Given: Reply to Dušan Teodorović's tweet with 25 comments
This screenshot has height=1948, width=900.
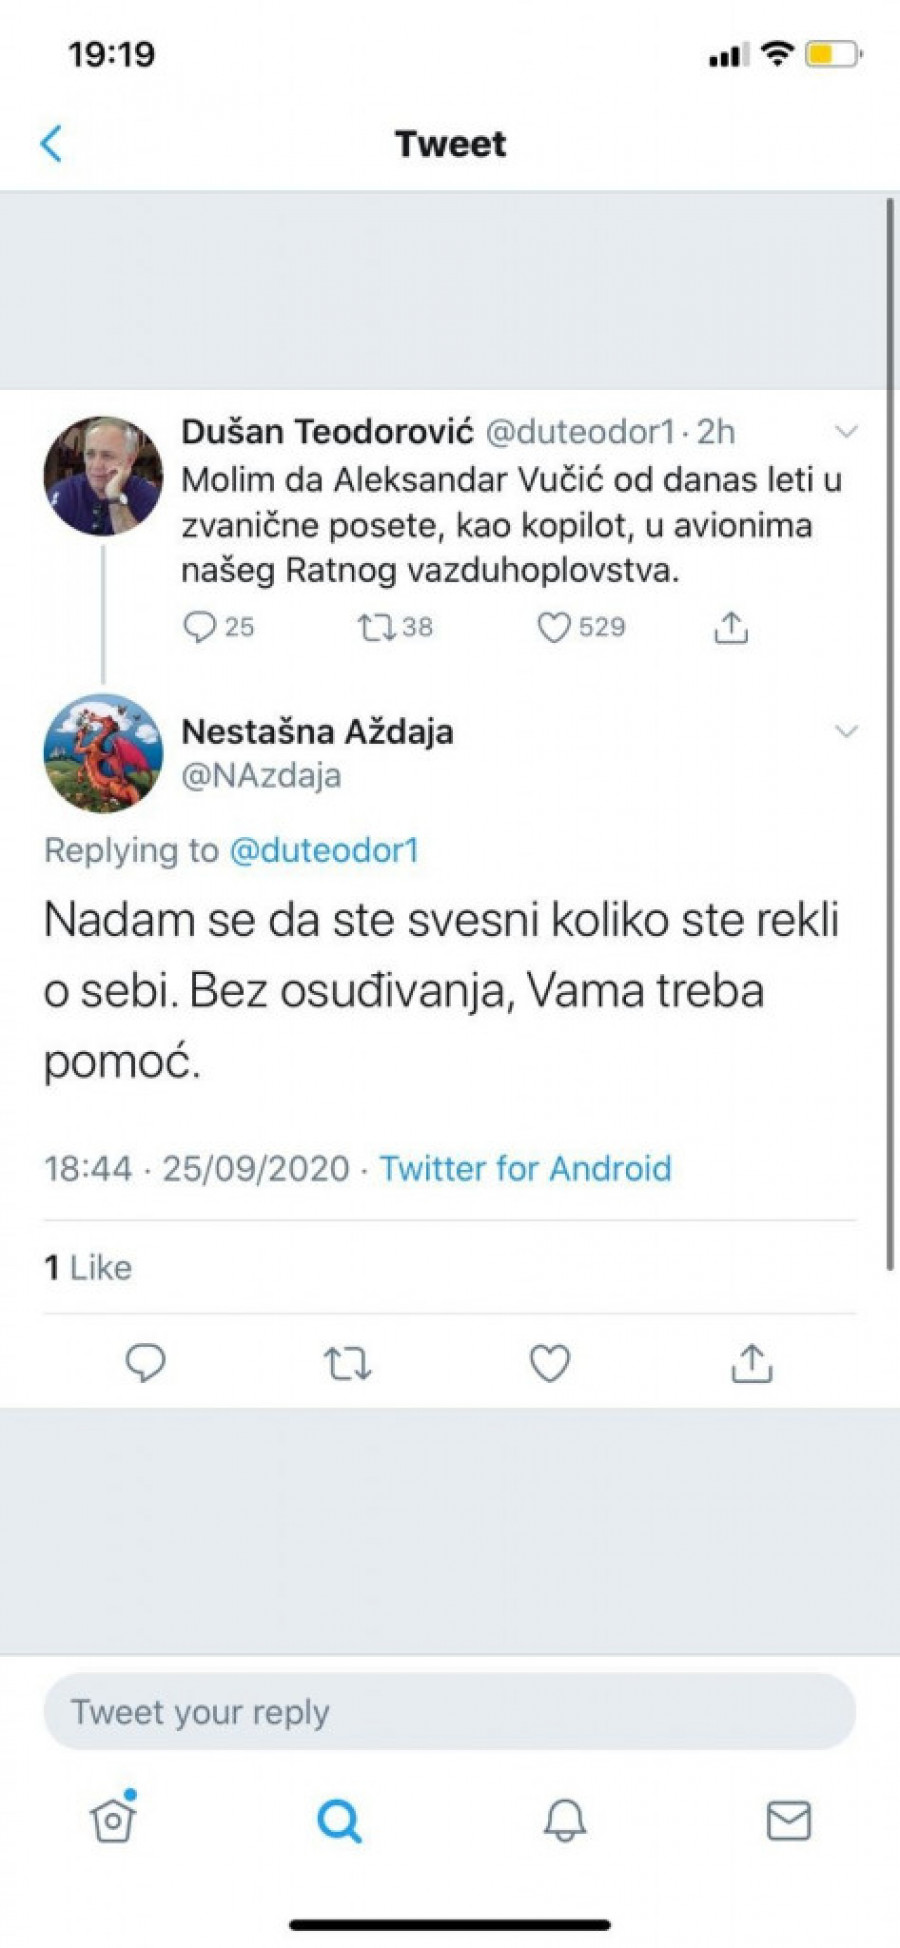Looking at the screenshot, I should (x=200, y=627).
